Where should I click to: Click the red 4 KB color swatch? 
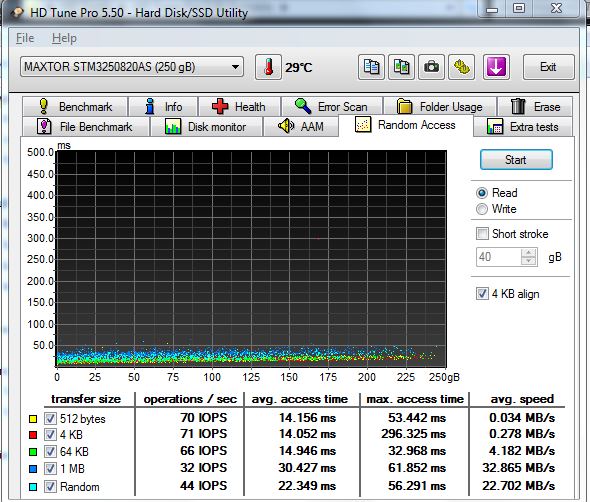click(33, 435)
